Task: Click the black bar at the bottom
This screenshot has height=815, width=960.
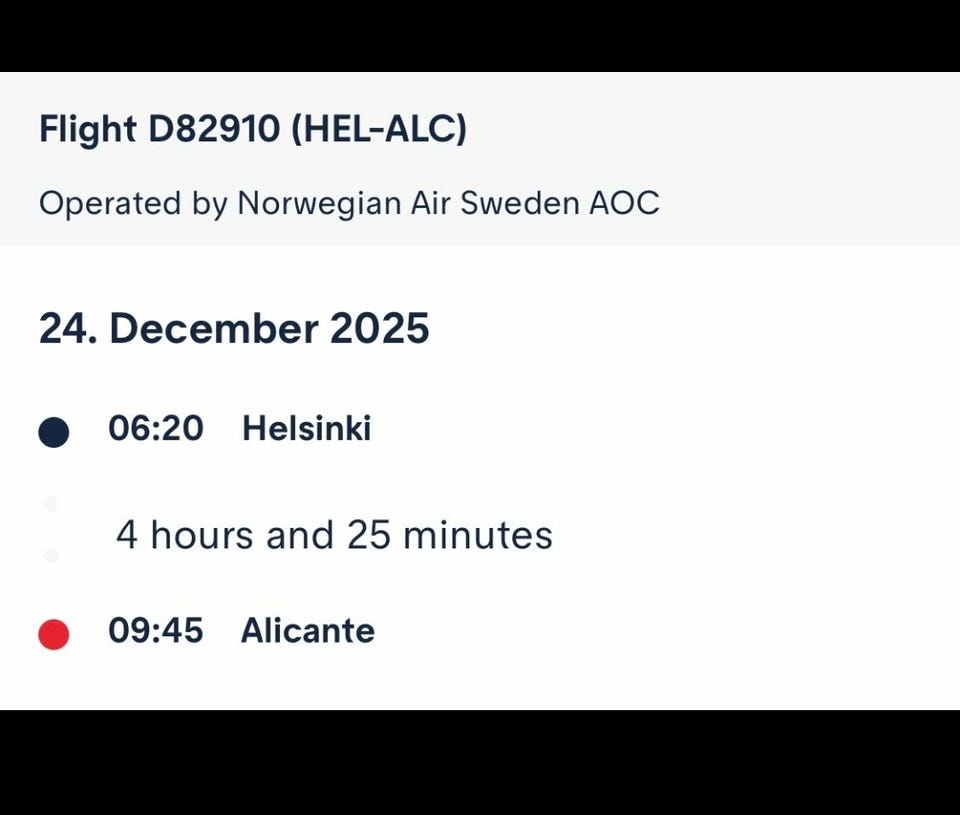Action: 480,762
